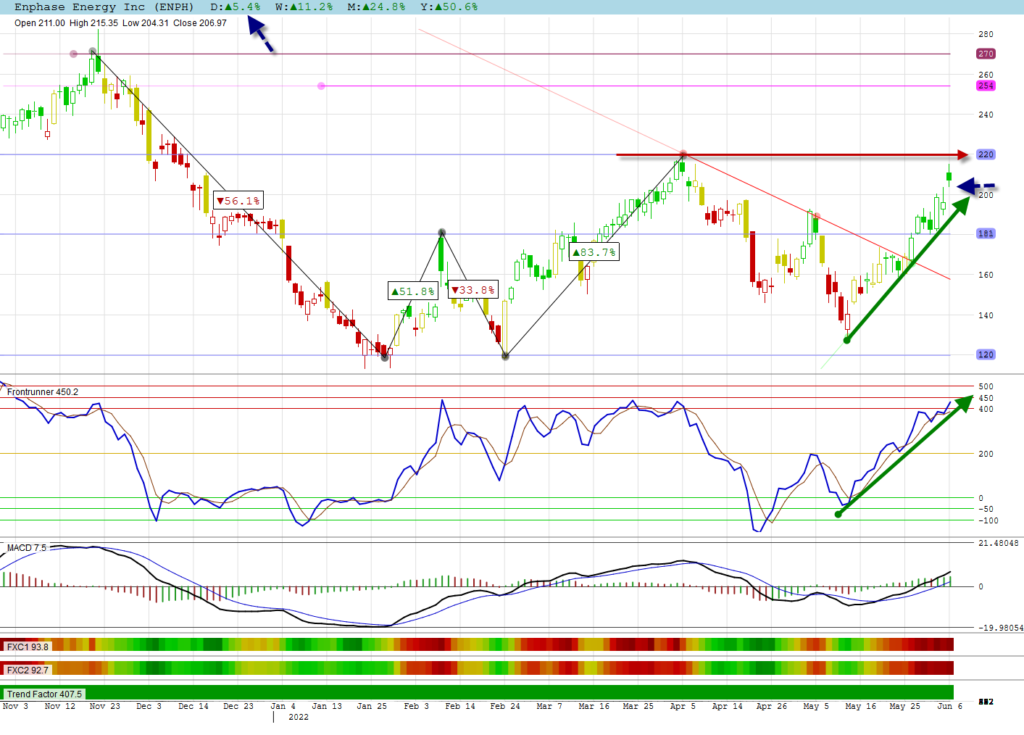This screenshot has width=1024, height=735.
Task: Click the 140 price axis label
Action: click(x=985, y=315)
